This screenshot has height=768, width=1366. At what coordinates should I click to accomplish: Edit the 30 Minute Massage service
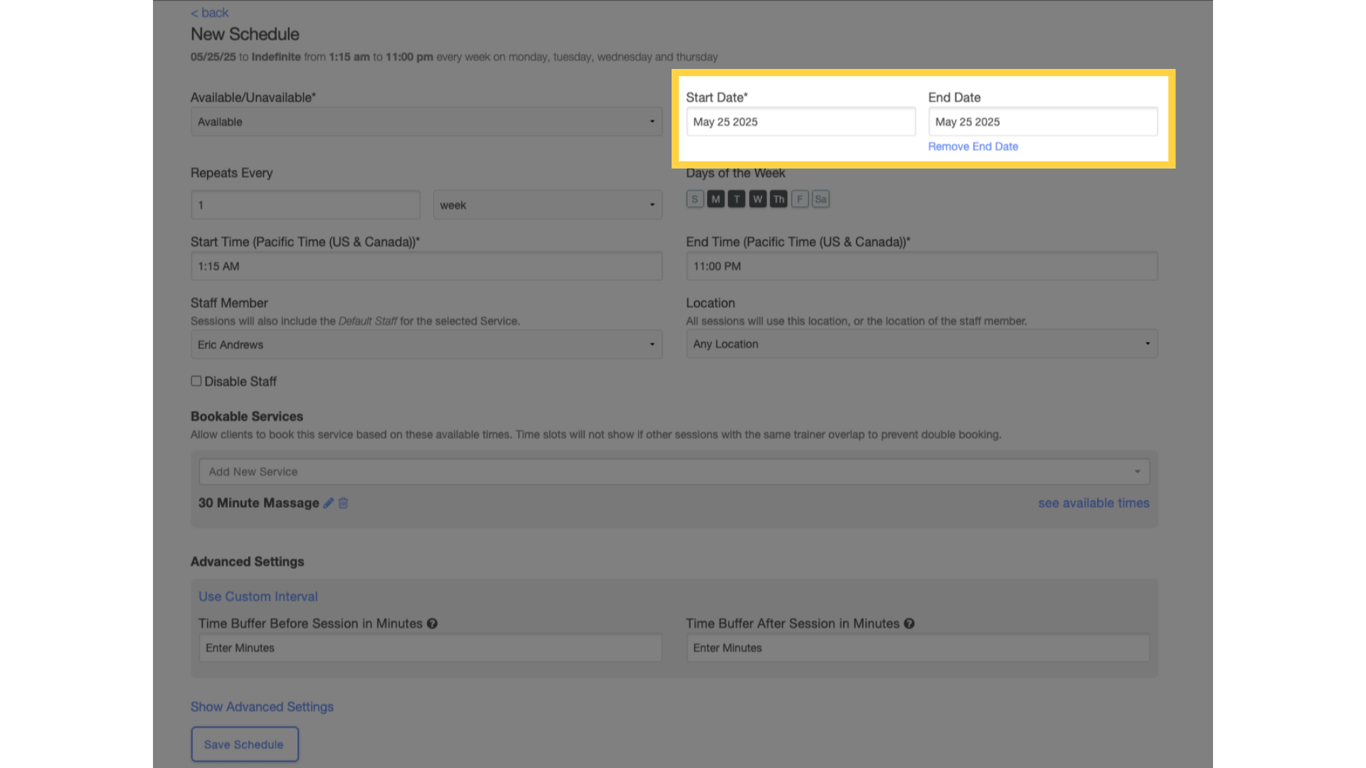click(x=328, y=503)
